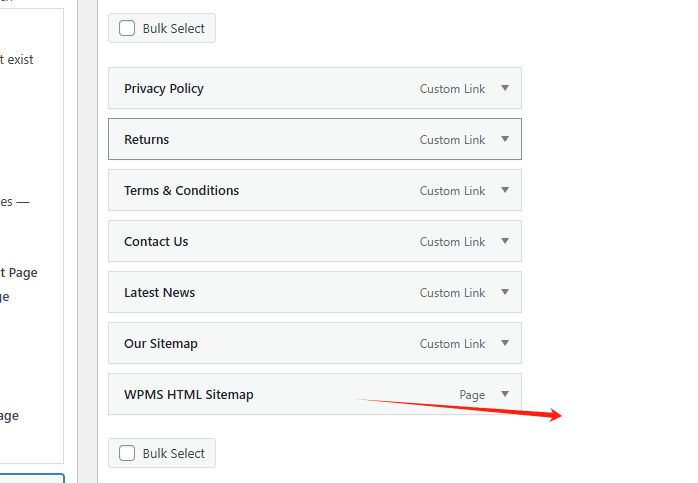Expand the Returns item dropdown arrow
The width and height of the screenshot is (698, 483).
(x=505, y=139)
